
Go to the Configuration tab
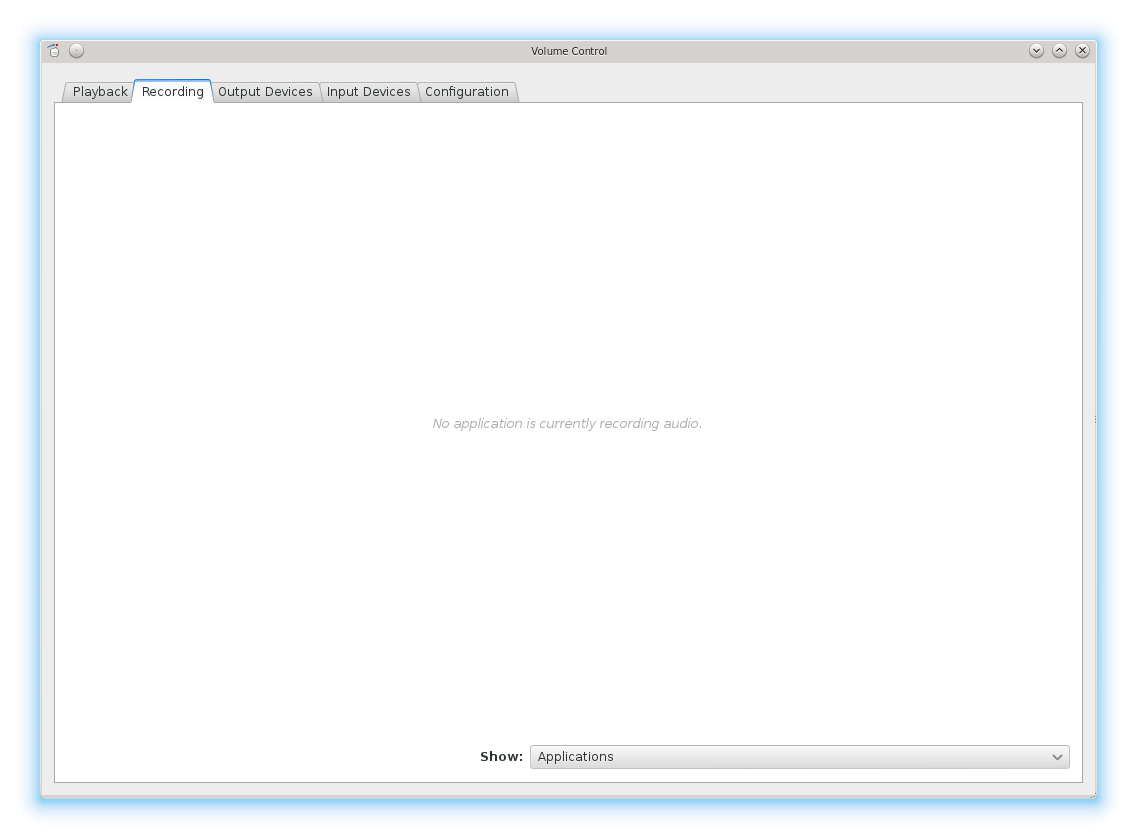click(467, 92)
